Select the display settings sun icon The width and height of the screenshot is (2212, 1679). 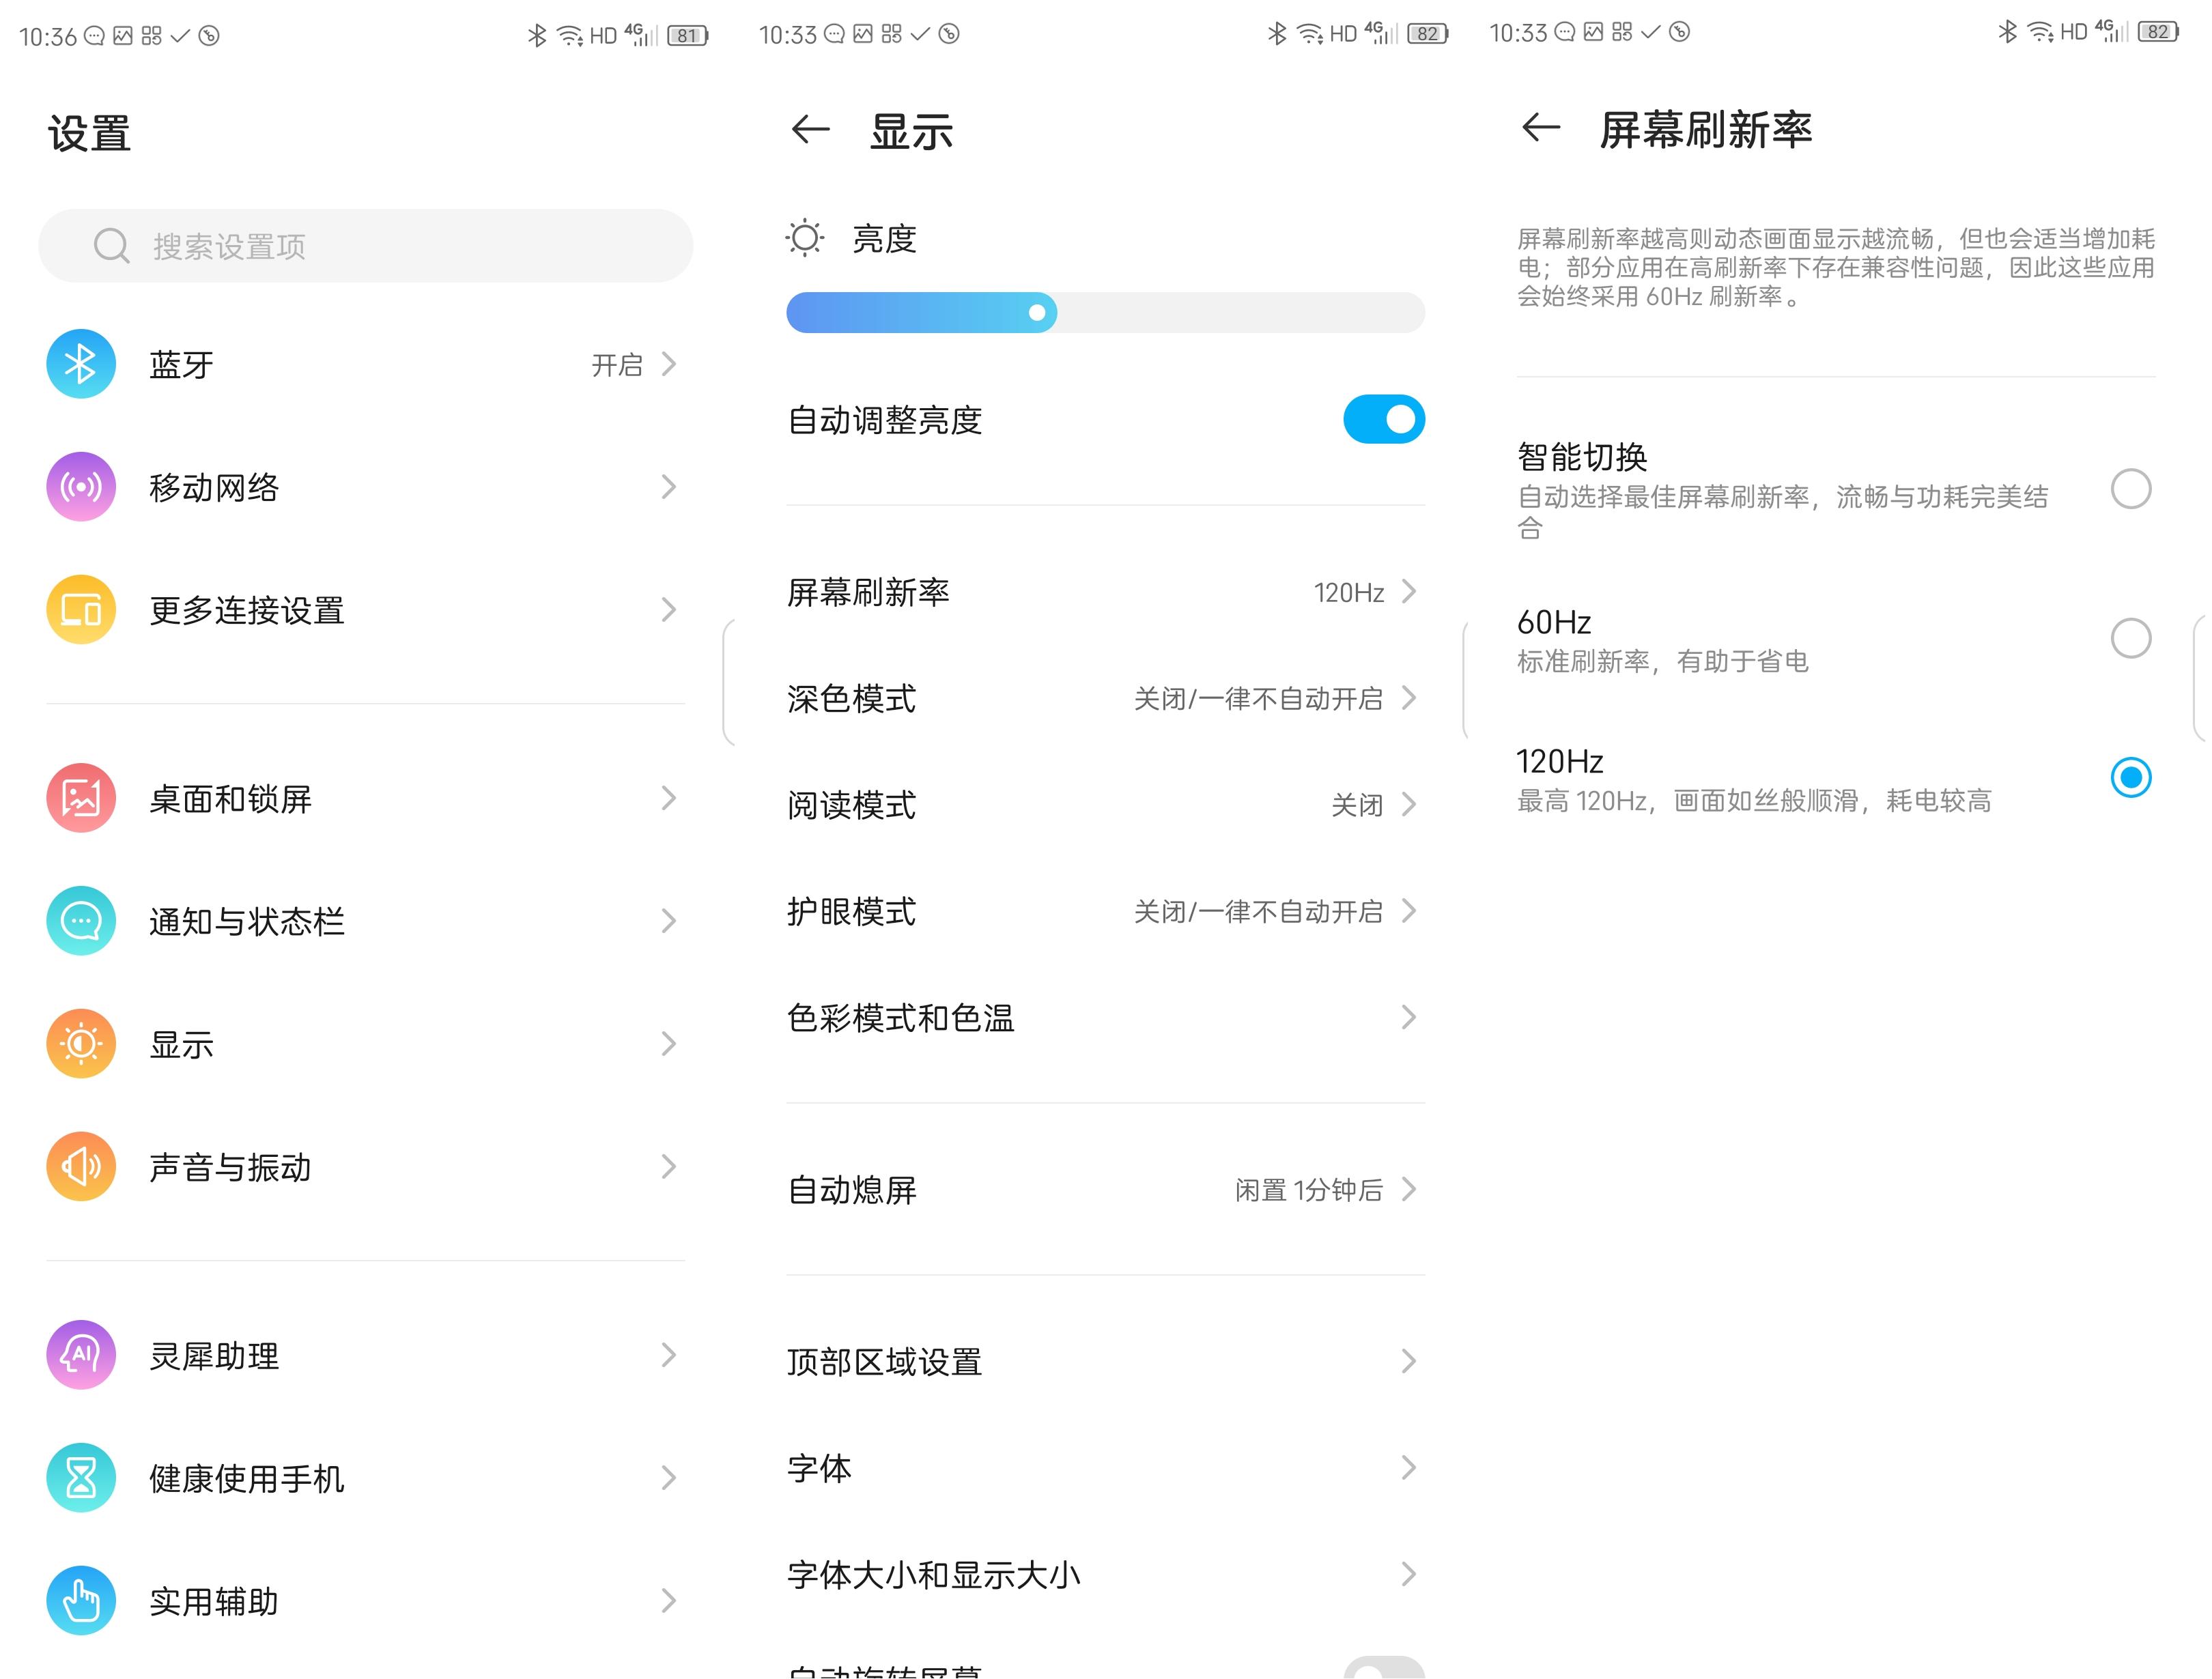coord(81,1043)
